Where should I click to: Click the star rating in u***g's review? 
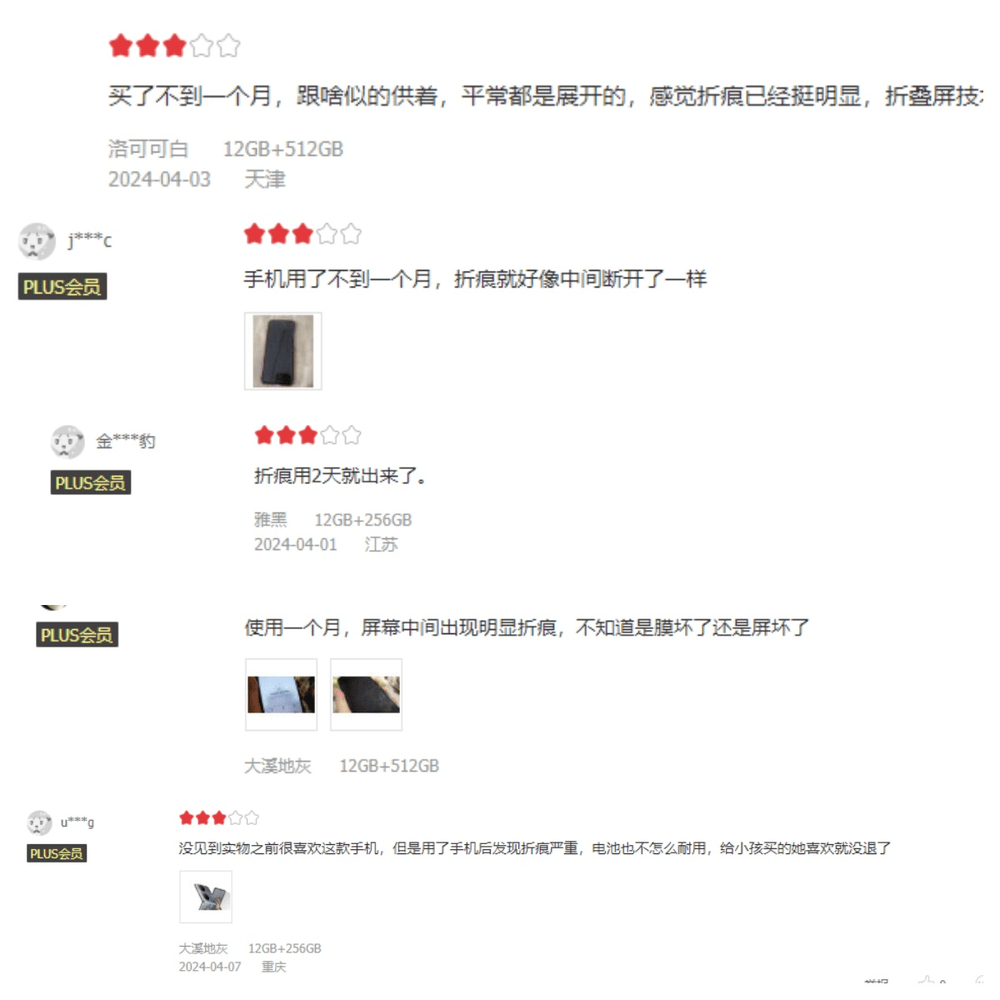coord(219,818)
